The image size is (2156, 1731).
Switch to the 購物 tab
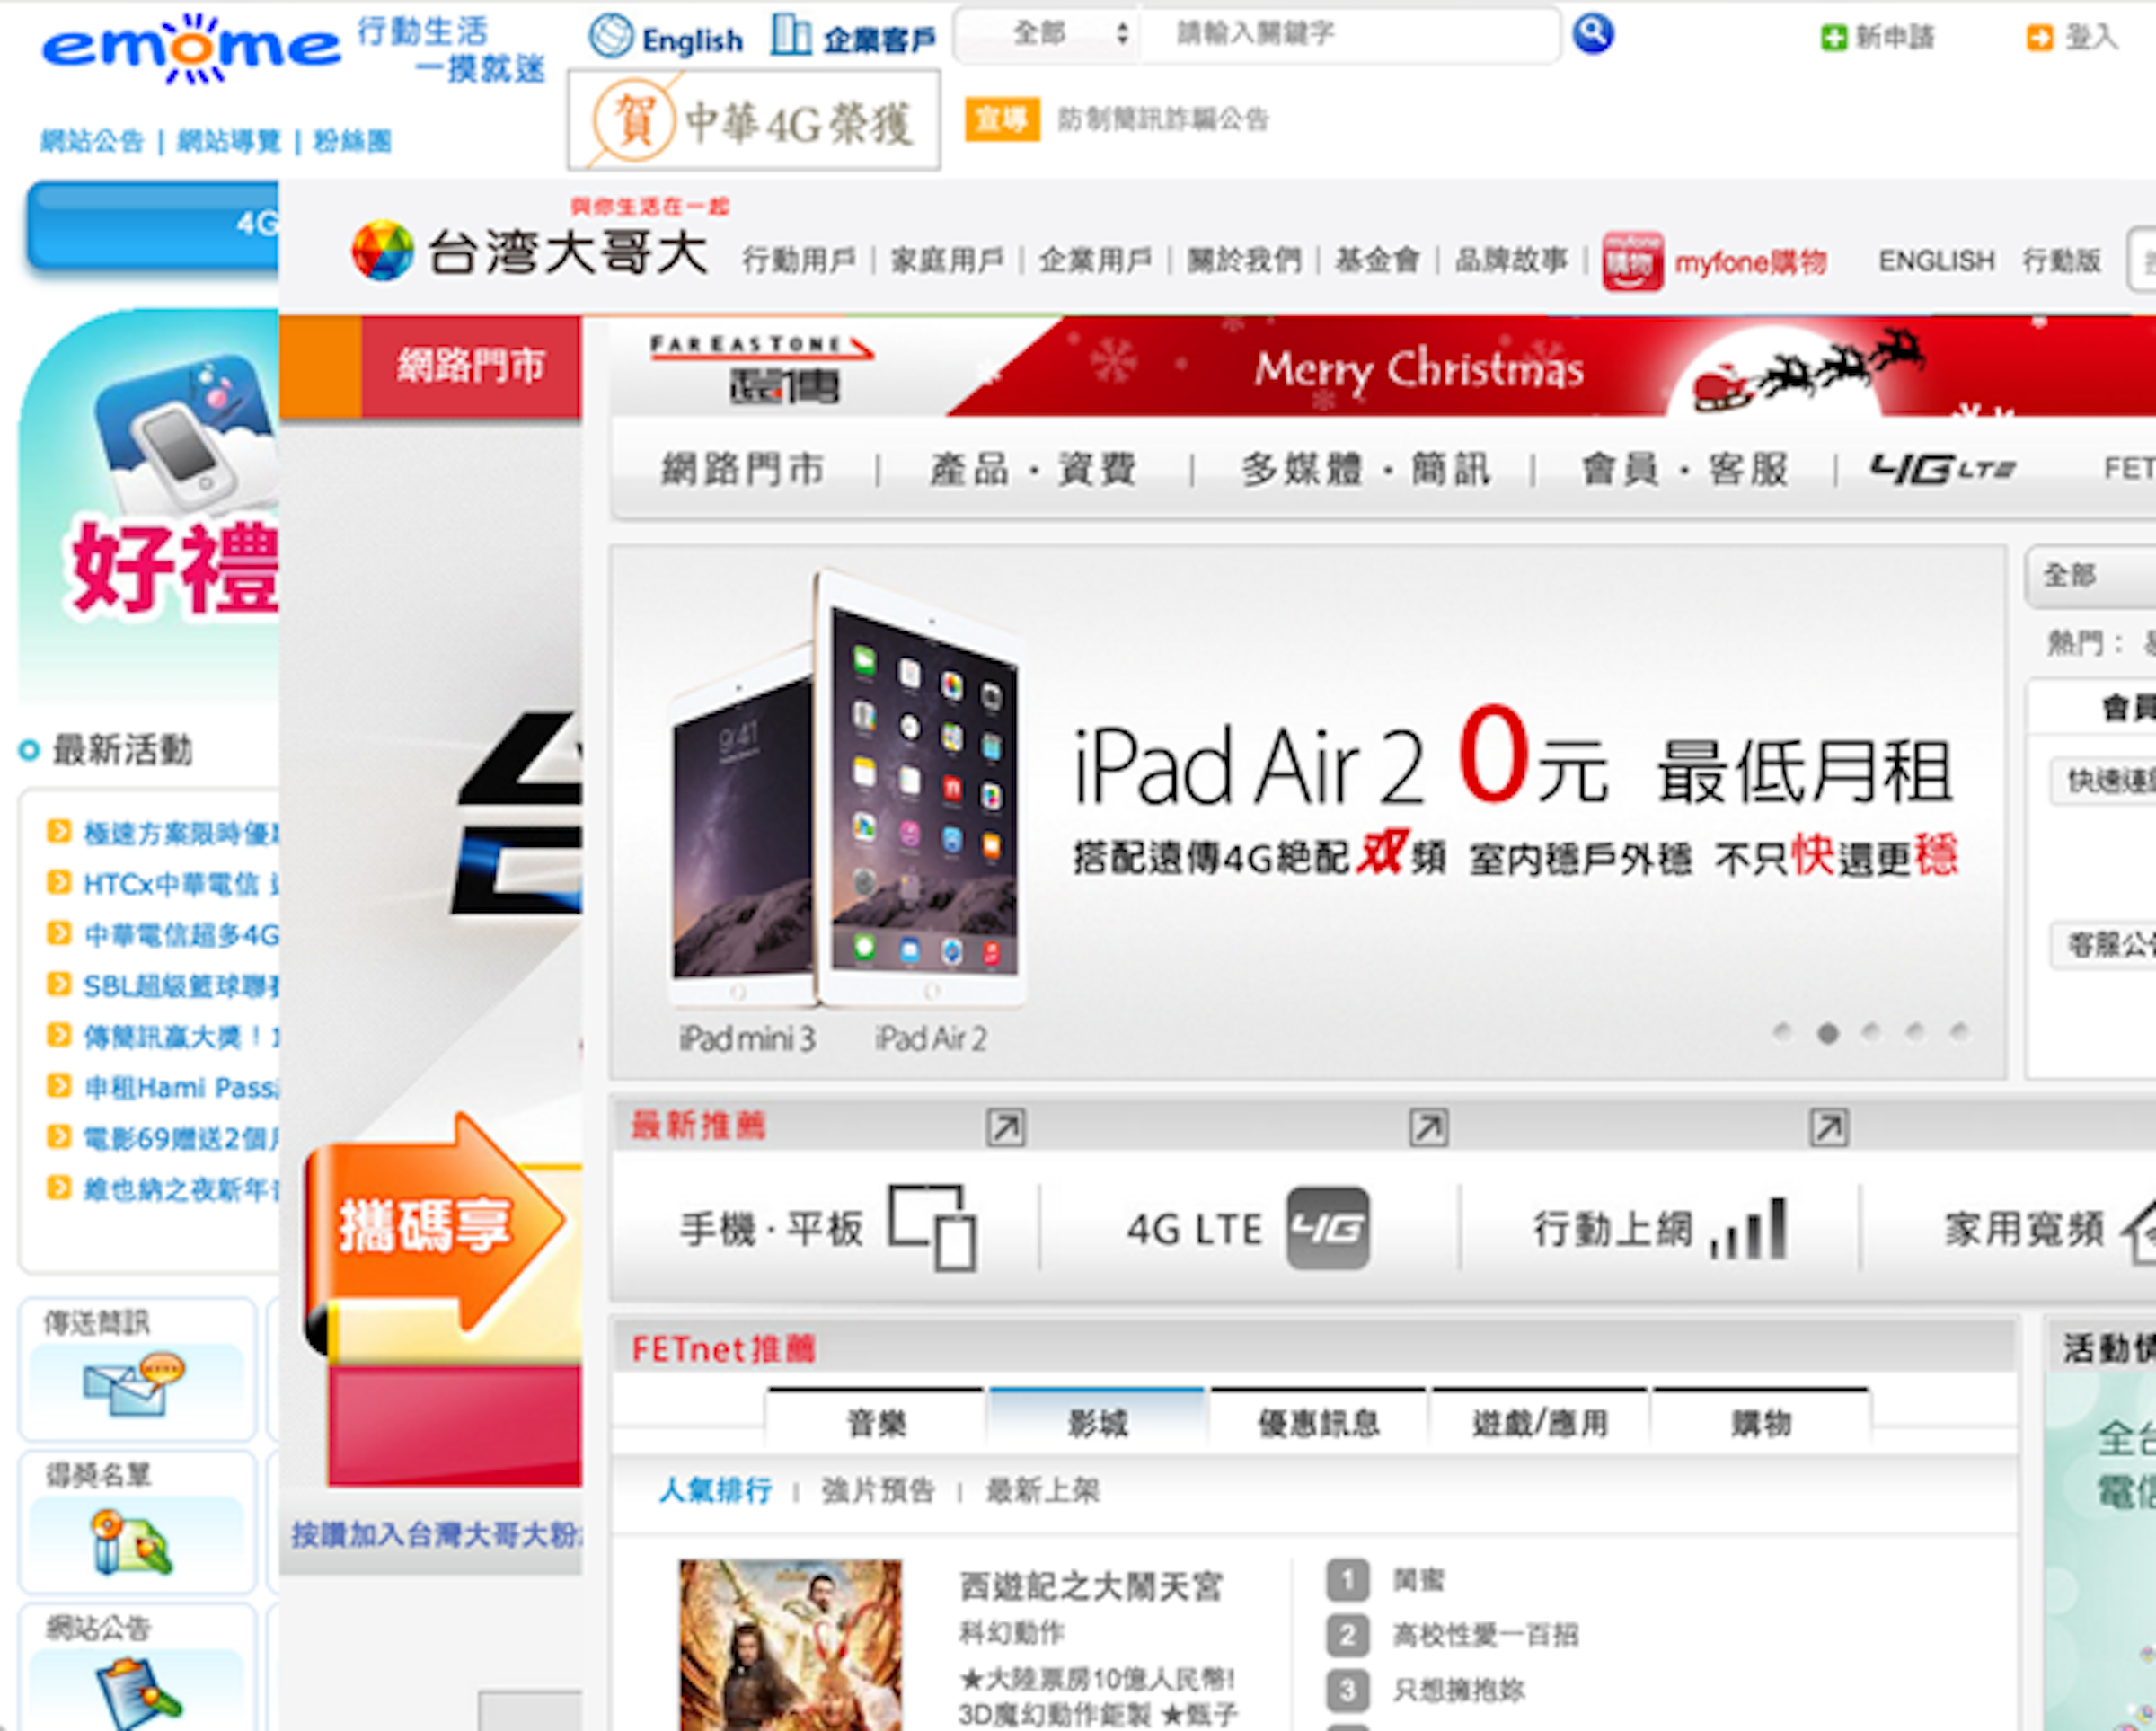[1761, 1421]
